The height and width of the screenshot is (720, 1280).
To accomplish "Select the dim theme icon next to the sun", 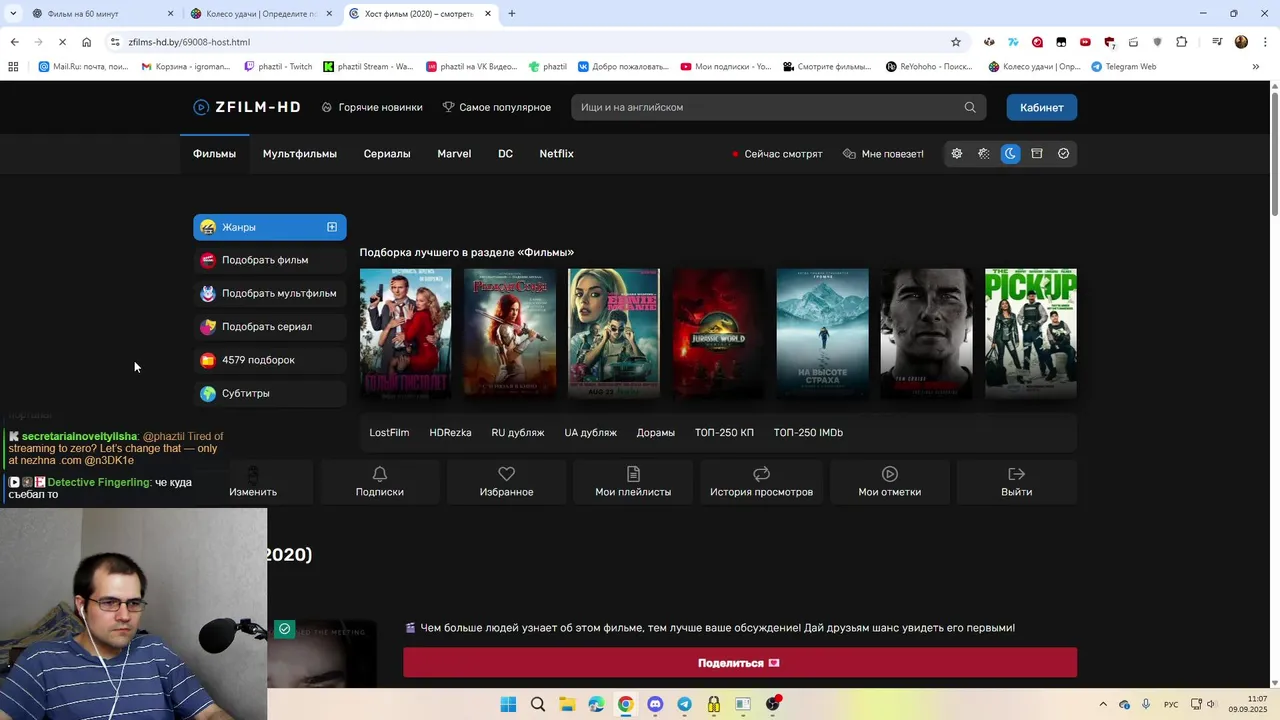I will (984, 154).
